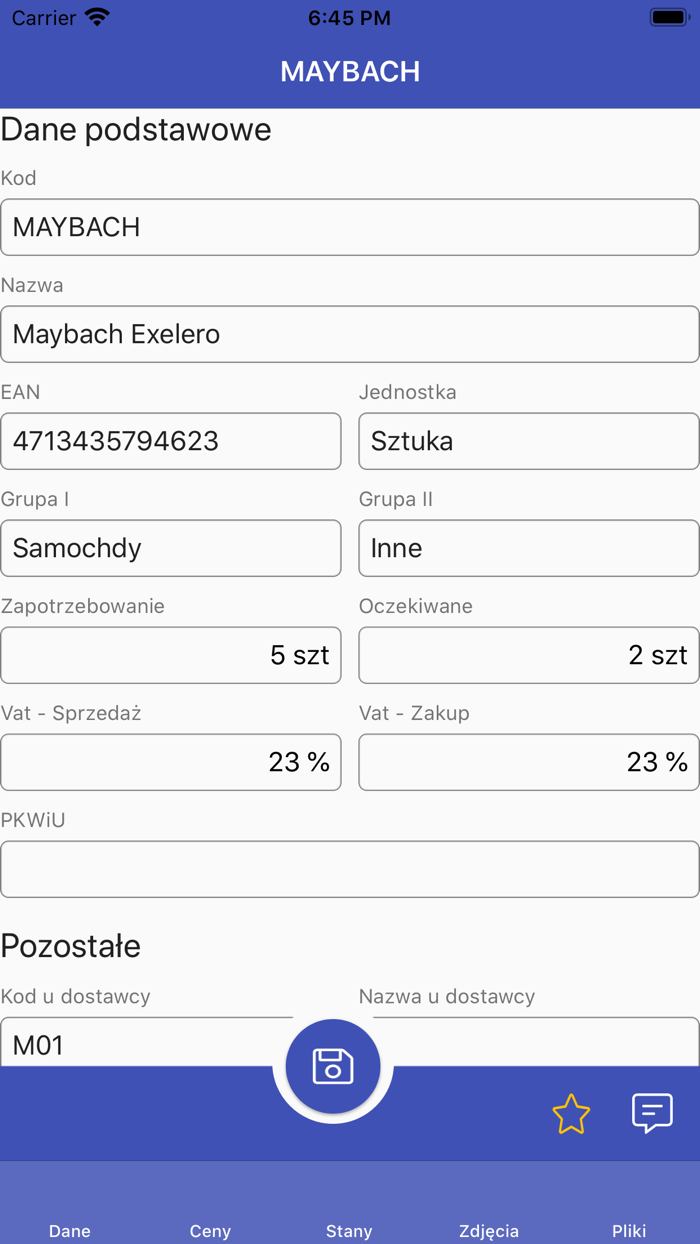This screenshot has height=1244, width=700.
Task: Switch to the Ceny tab
Action: tap(210, 1230)
